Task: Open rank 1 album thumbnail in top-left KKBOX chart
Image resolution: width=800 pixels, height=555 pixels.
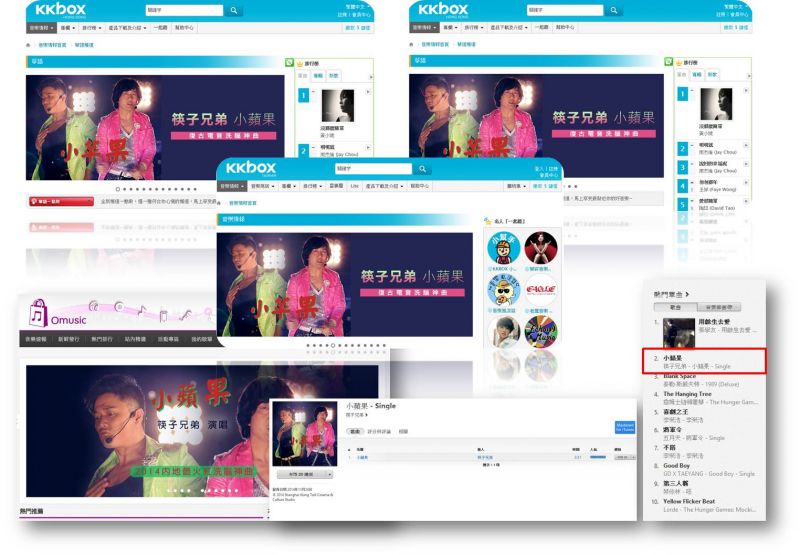Action: pyautogui.click(x=338, y=106)
